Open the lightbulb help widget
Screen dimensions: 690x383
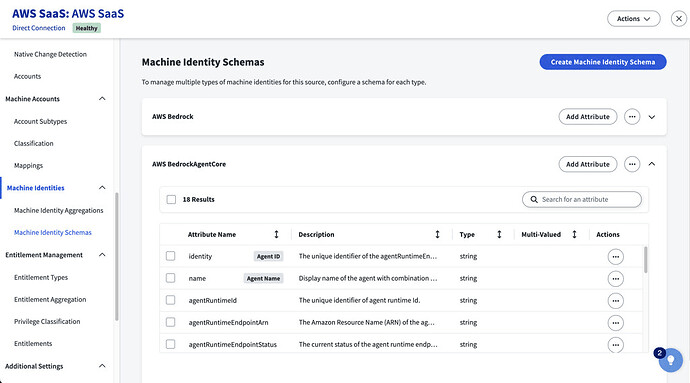[670, 360]
